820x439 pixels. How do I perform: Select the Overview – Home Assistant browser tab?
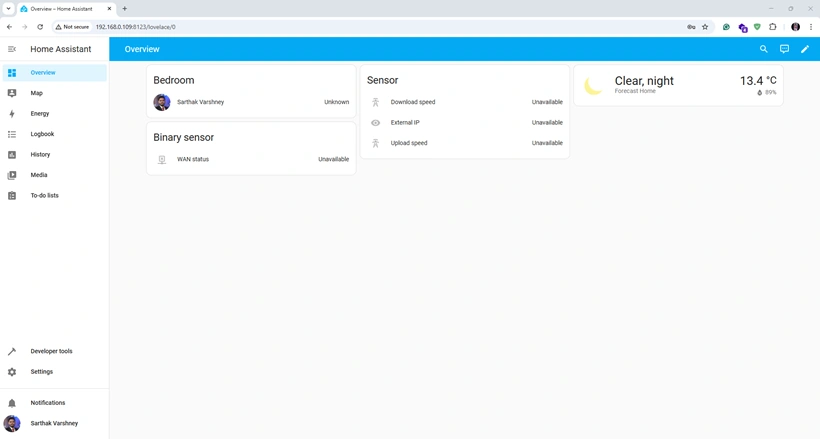point(66,9)
